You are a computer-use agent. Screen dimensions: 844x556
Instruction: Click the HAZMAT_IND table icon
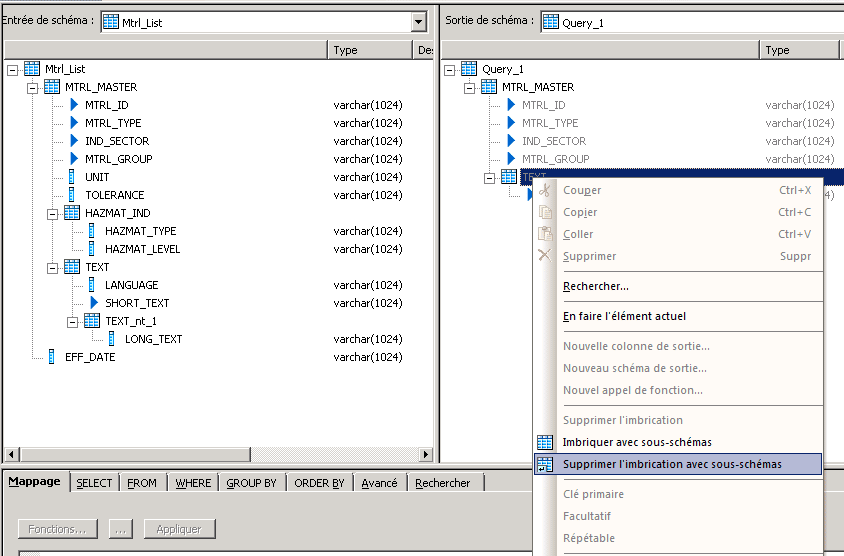pyautogui.click(x=72, y=213)
